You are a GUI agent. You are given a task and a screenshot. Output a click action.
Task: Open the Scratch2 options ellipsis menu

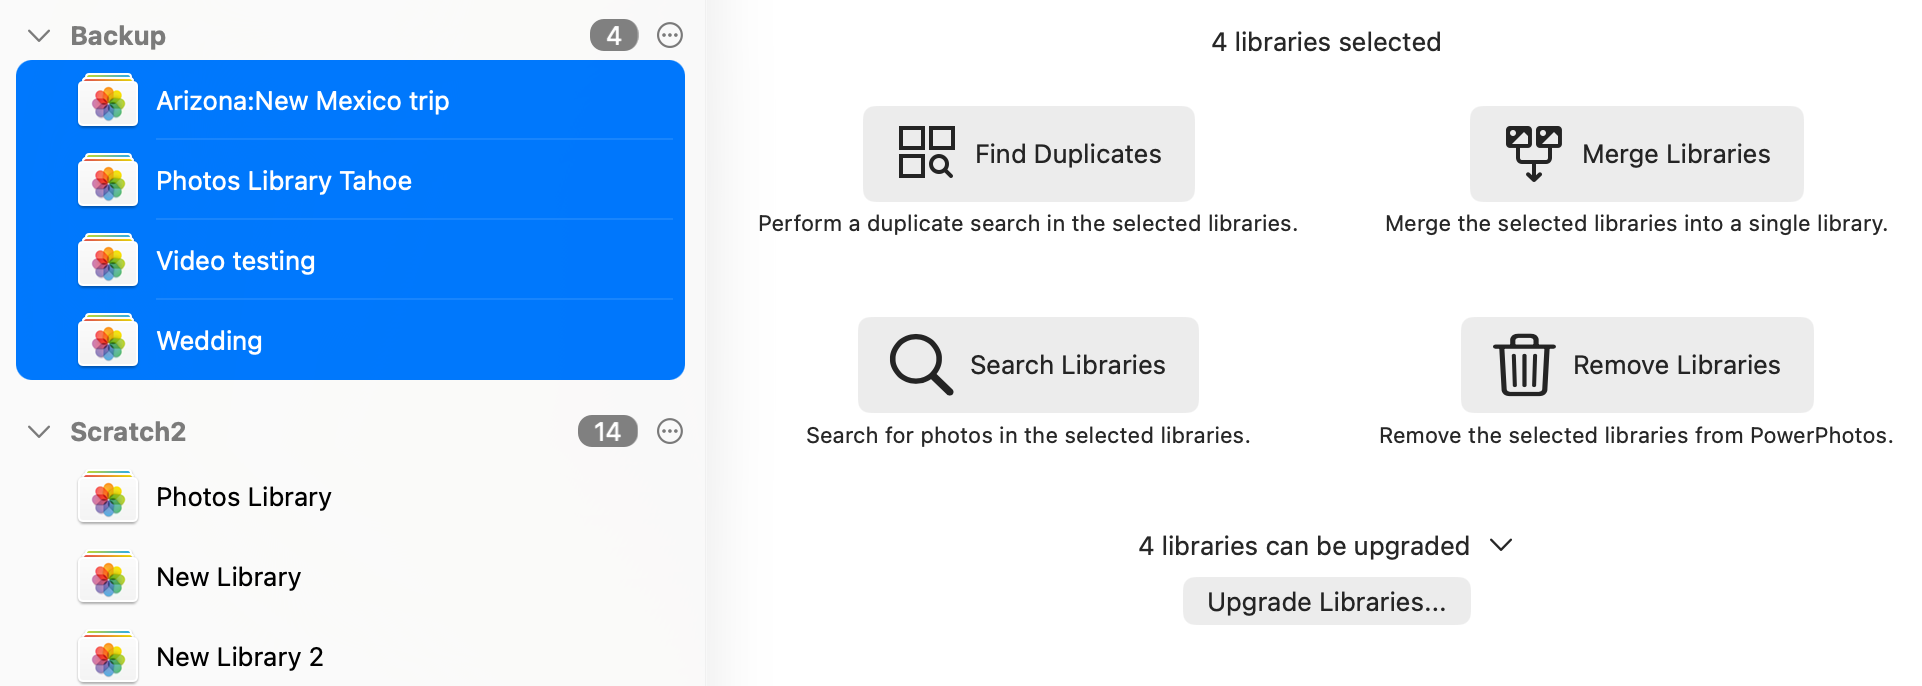(669, 431)
